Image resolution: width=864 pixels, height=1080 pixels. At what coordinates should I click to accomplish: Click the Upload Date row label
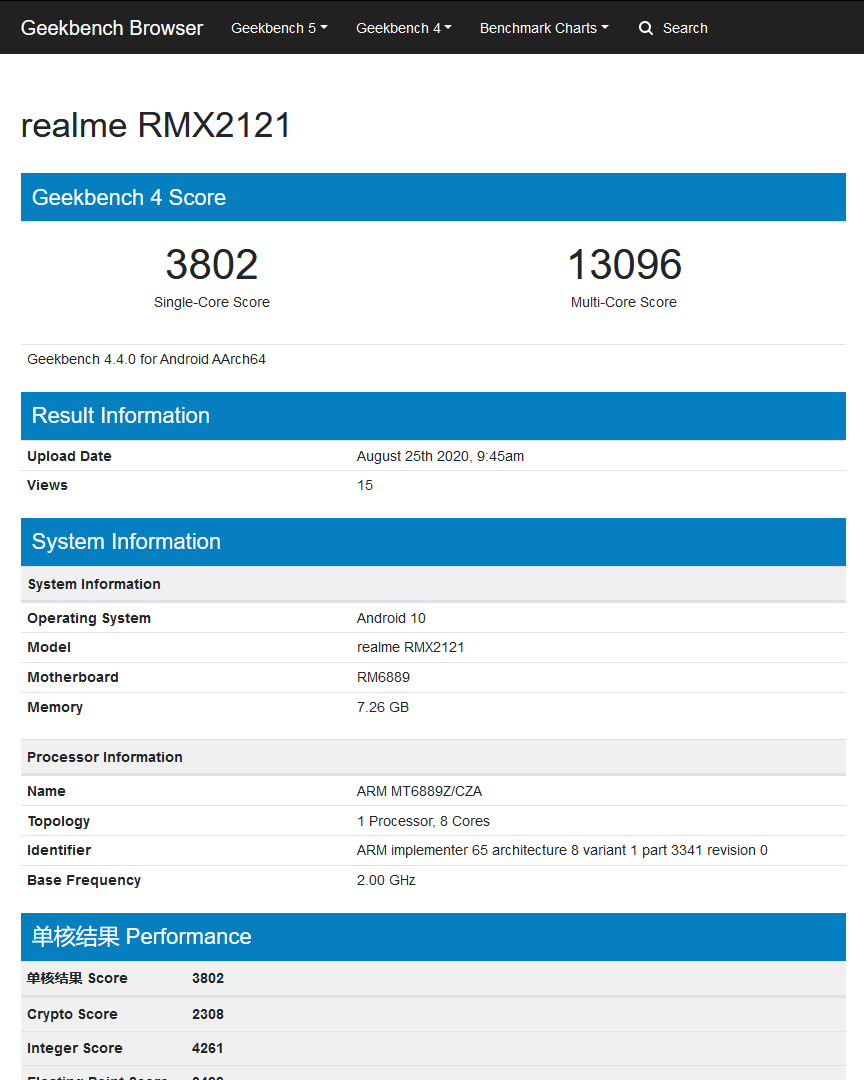[x=69, y=456]
